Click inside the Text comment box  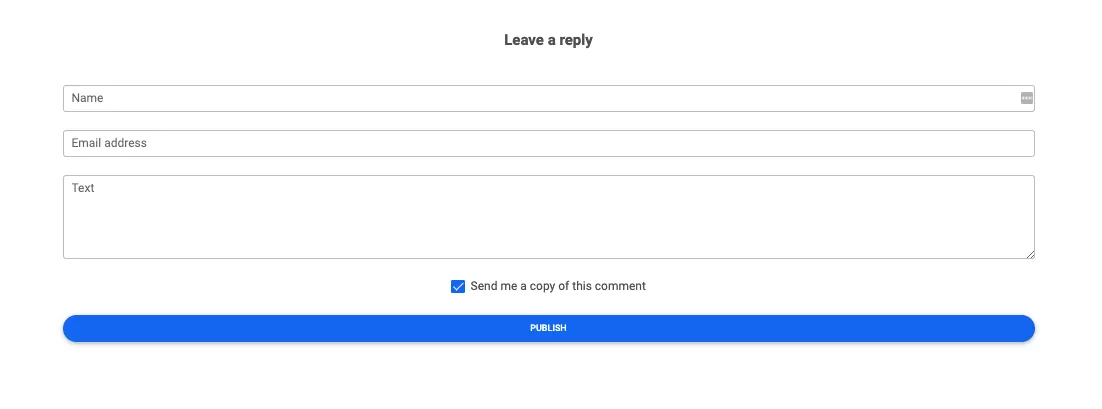coord(548,217)
